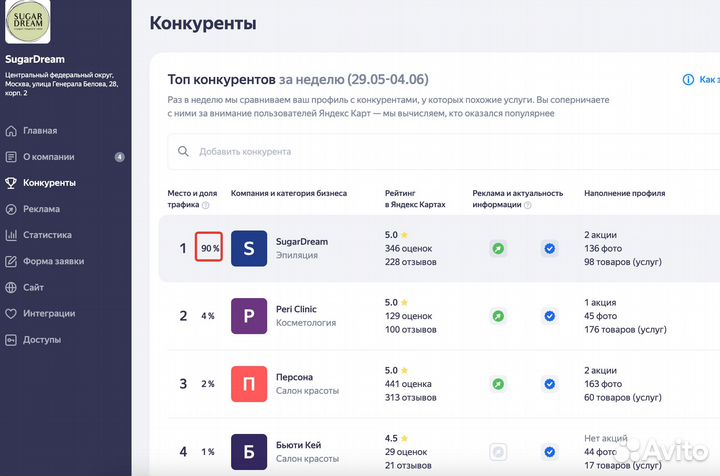The image size is (720, 476).
Task: Click the Компания и категория бизнеса header
Action: [289, 193]
